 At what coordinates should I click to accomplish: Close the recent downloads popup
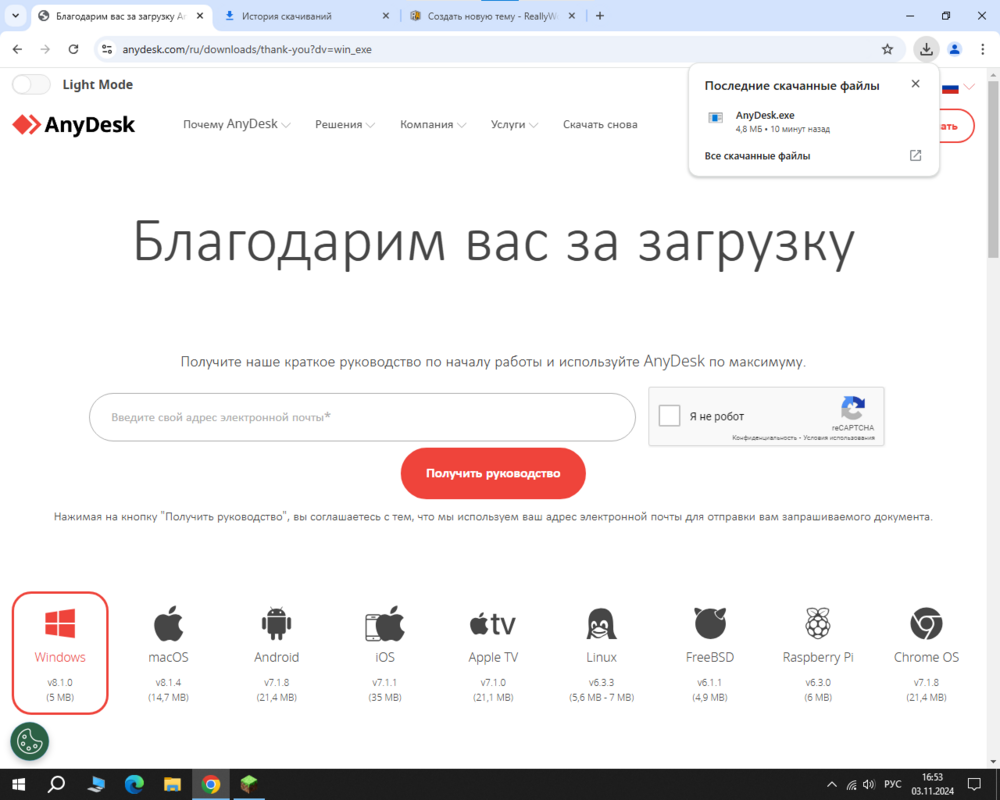coord(915,84)
